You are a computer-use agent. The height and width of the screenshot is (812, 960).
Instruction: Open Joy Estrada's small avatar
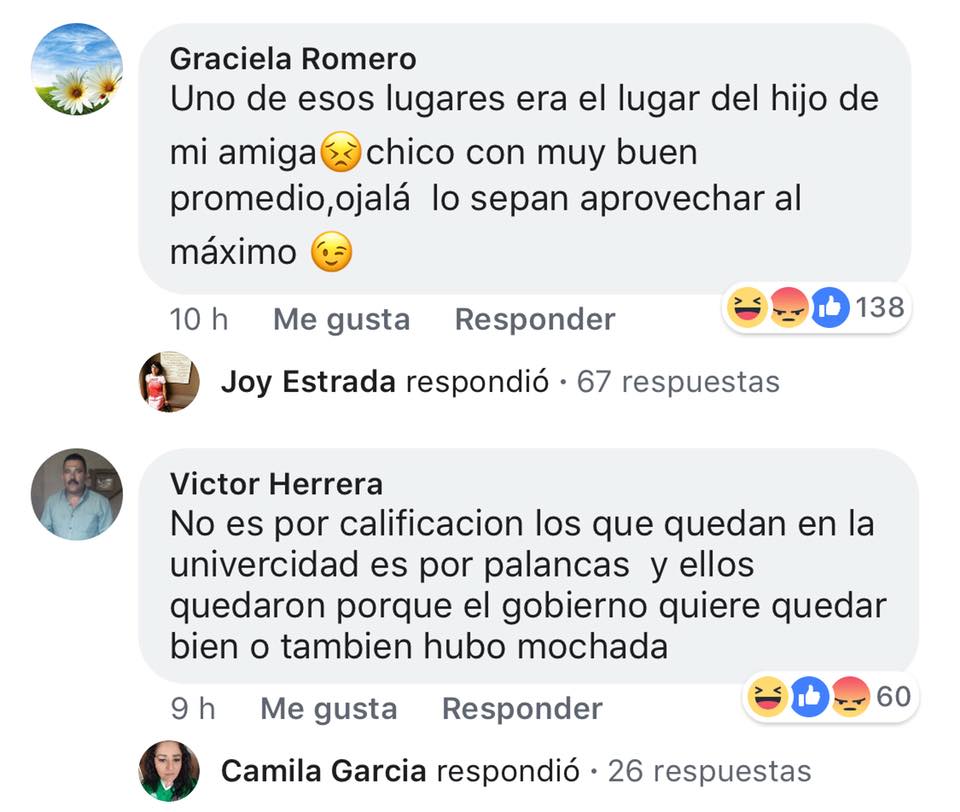tap(170, 382)
